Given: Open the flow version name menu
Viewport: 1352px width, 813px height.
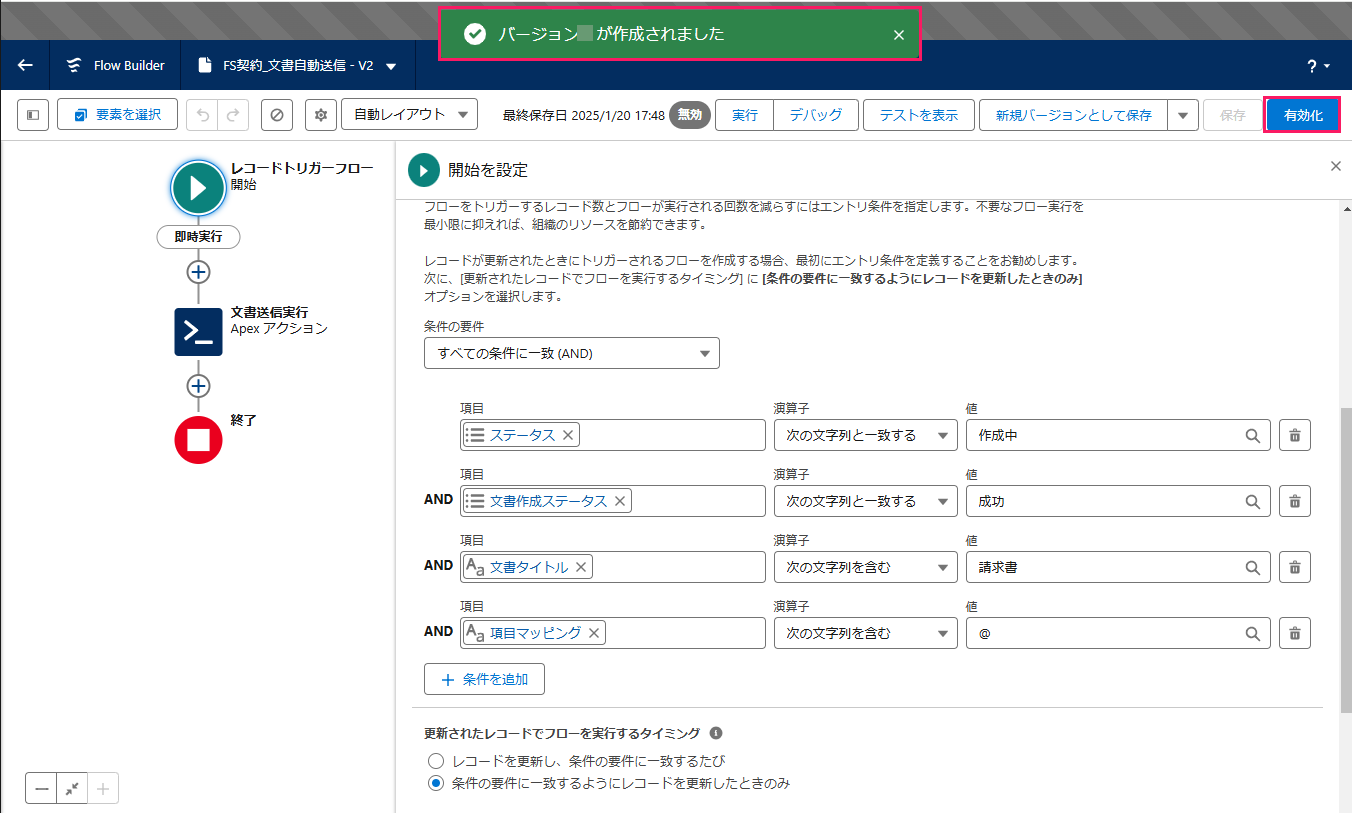Looking at the screenshot, I should (x=391, y=66).
